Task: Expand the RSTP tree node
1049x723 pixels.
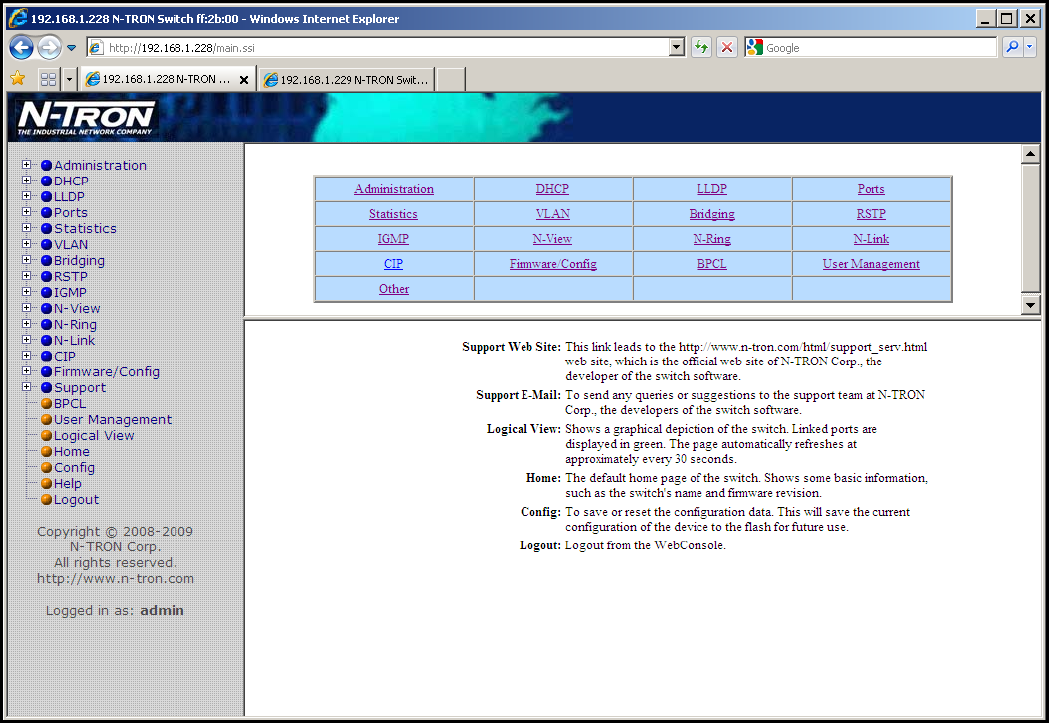Action: coord(27,276)
